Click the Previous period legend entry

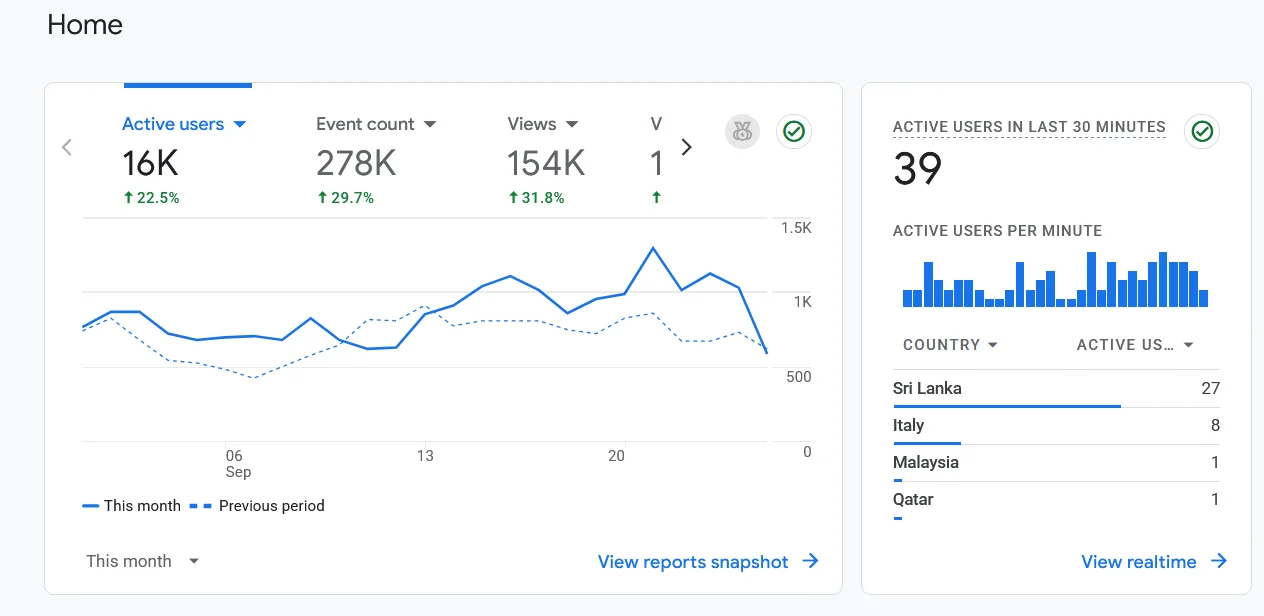[x=258, y=506]
